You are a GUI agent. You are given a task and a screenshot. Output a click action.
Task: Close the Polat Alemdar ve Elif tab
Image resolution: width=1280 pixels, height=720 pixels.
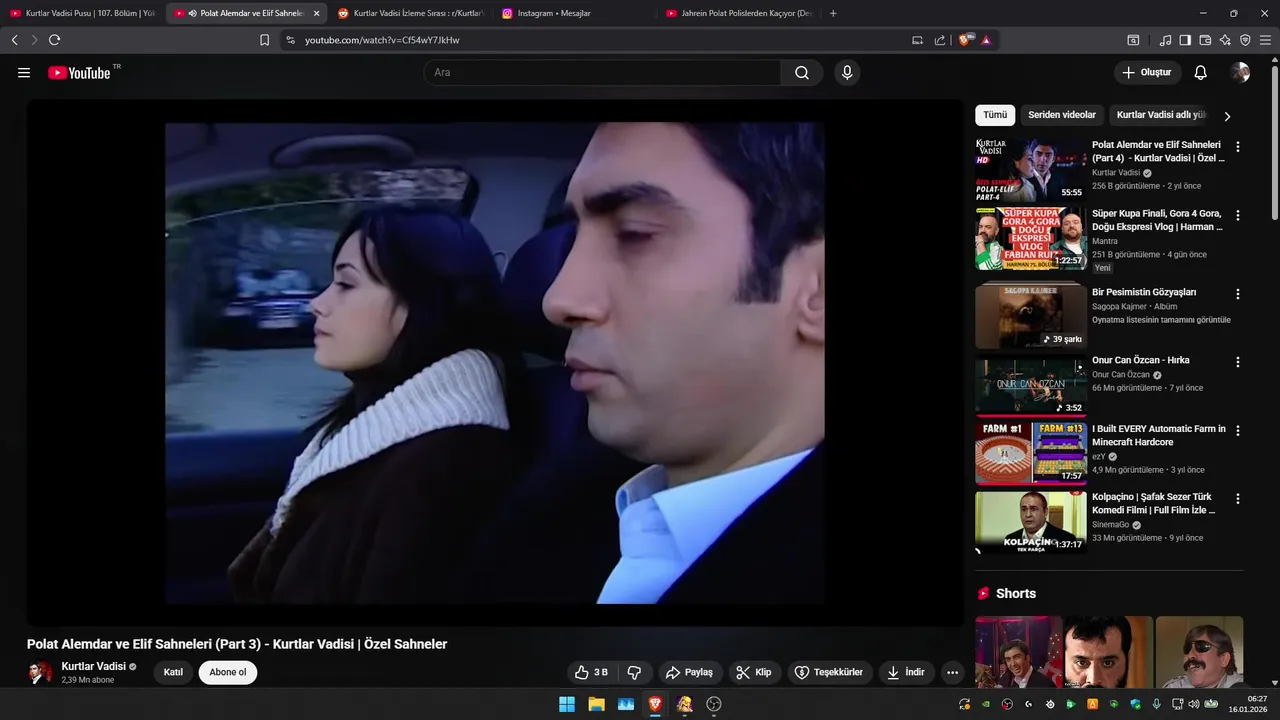tap(317, 13)
